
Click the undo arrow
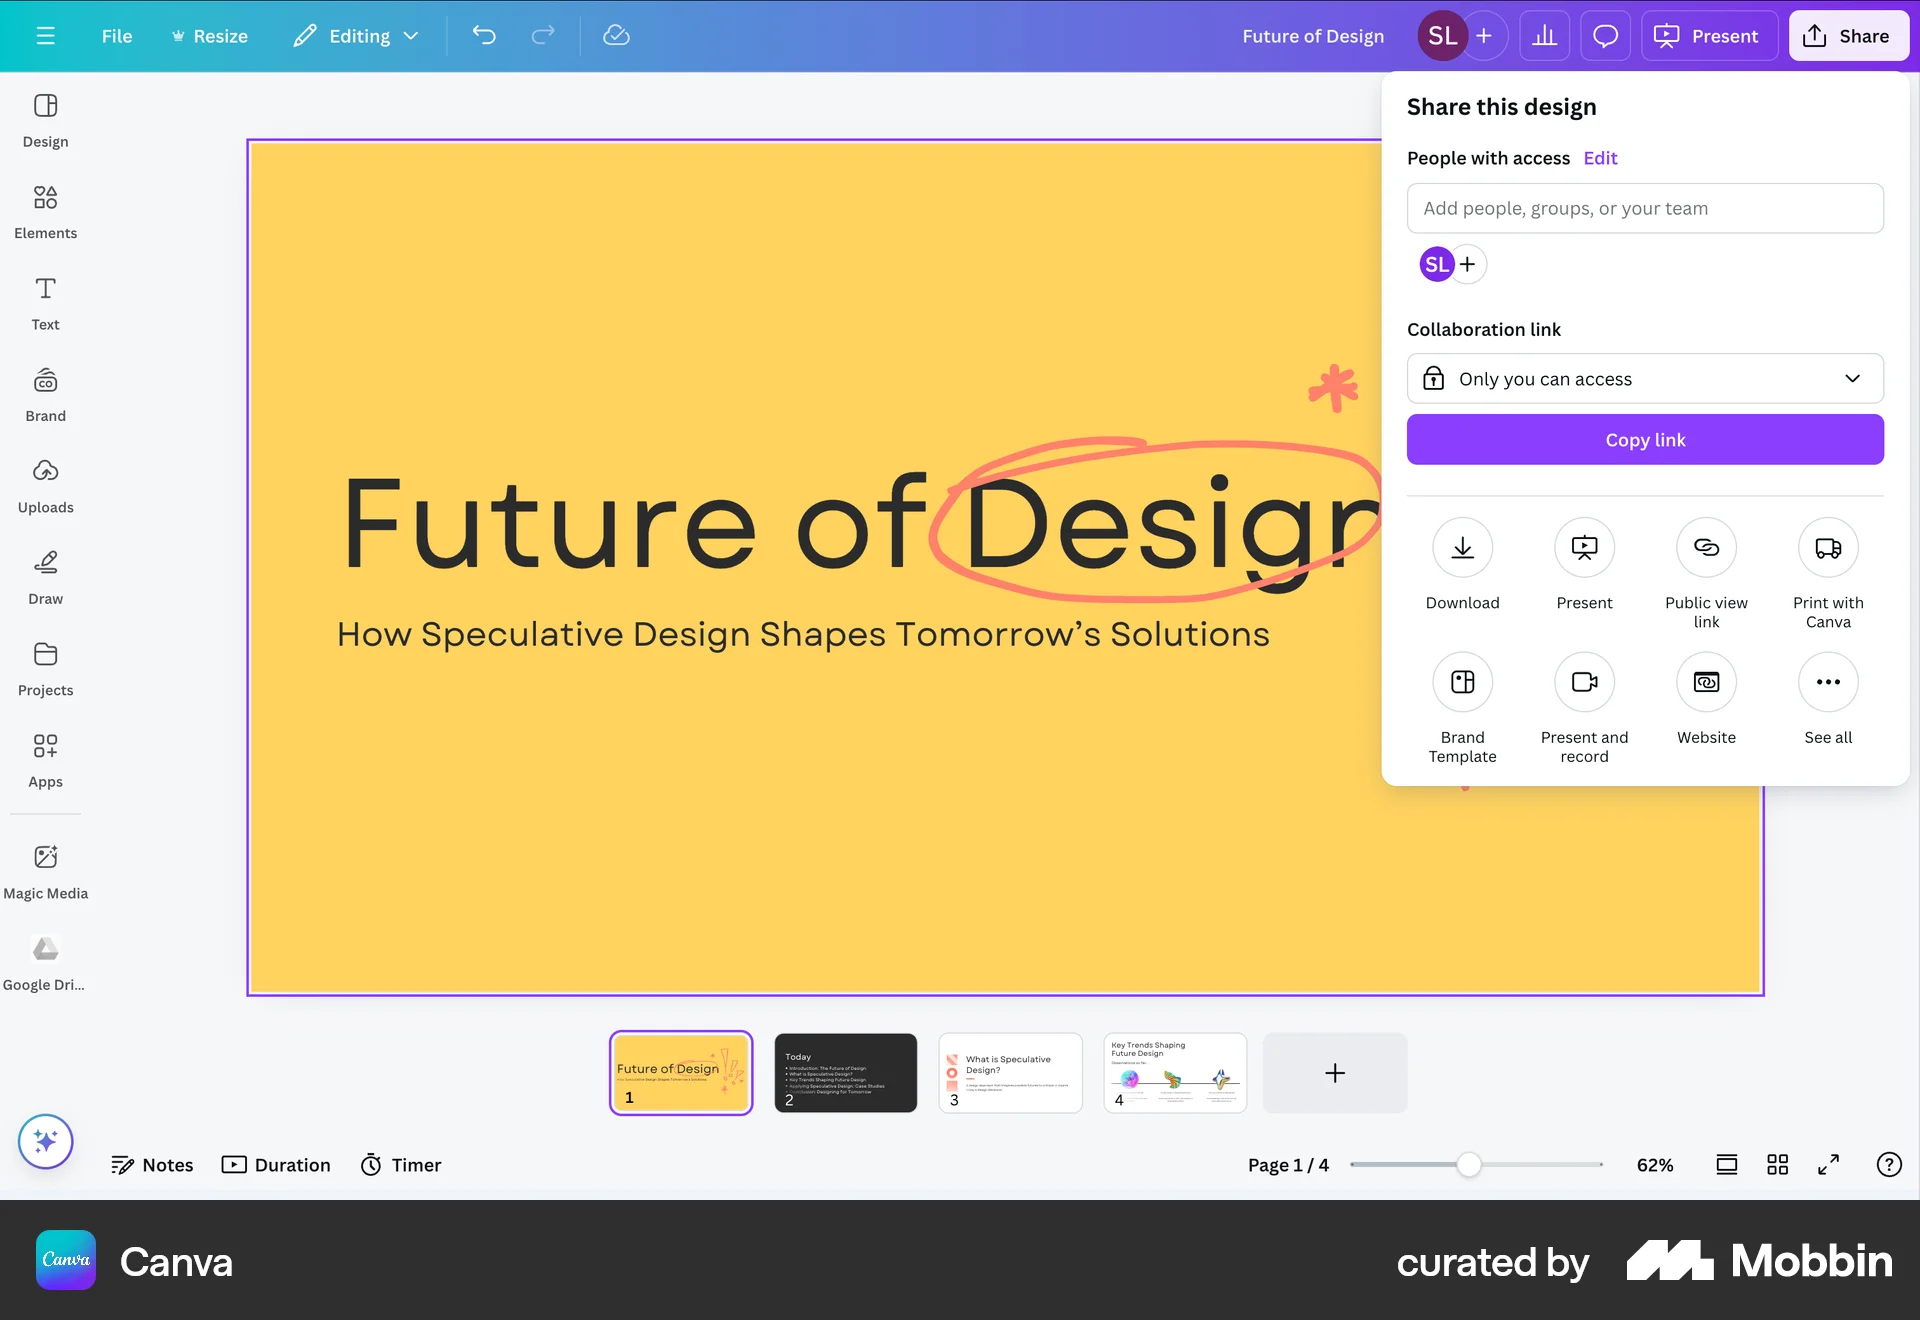484,35
